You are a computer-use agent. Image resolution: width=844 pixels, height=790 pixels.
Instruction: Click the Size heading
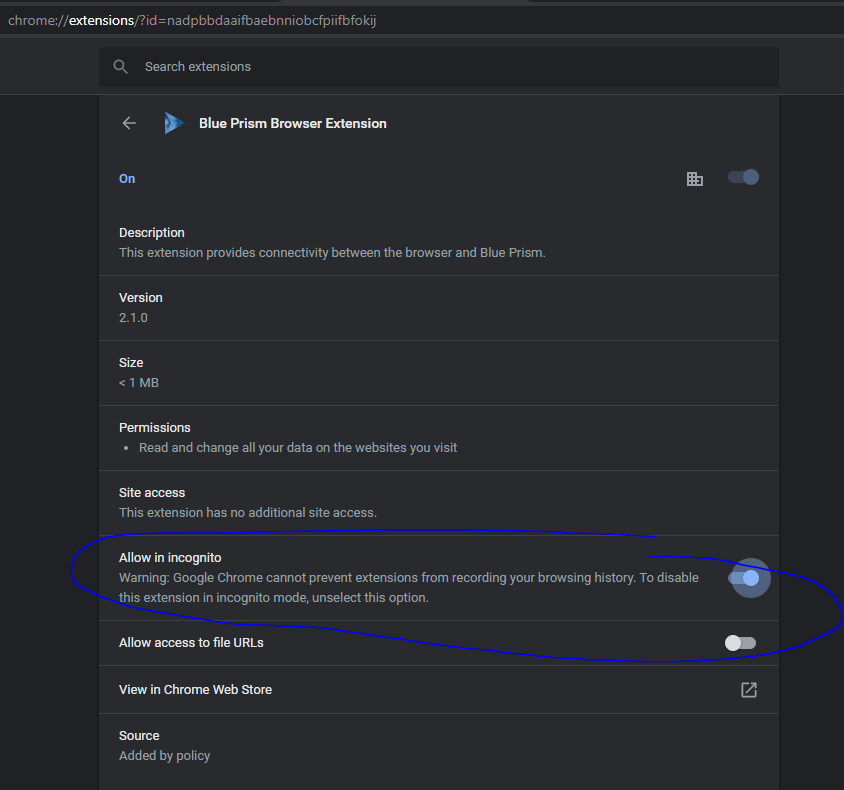point(131,363)
